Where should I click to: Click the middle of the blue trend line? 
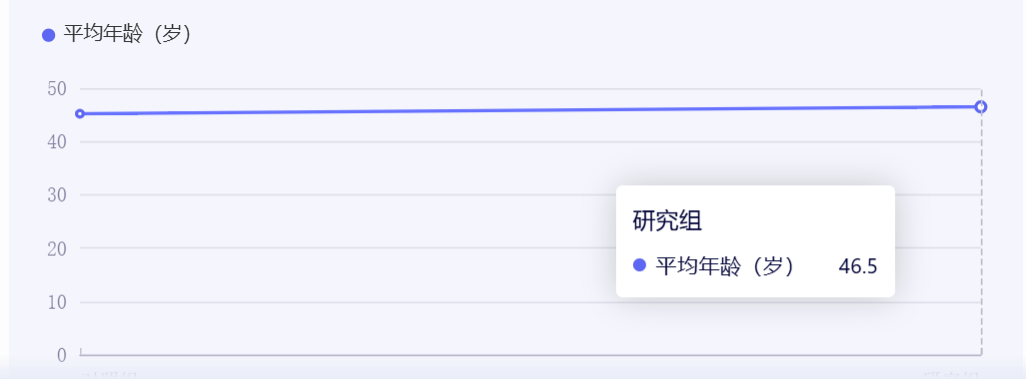[x=530, y=110]
